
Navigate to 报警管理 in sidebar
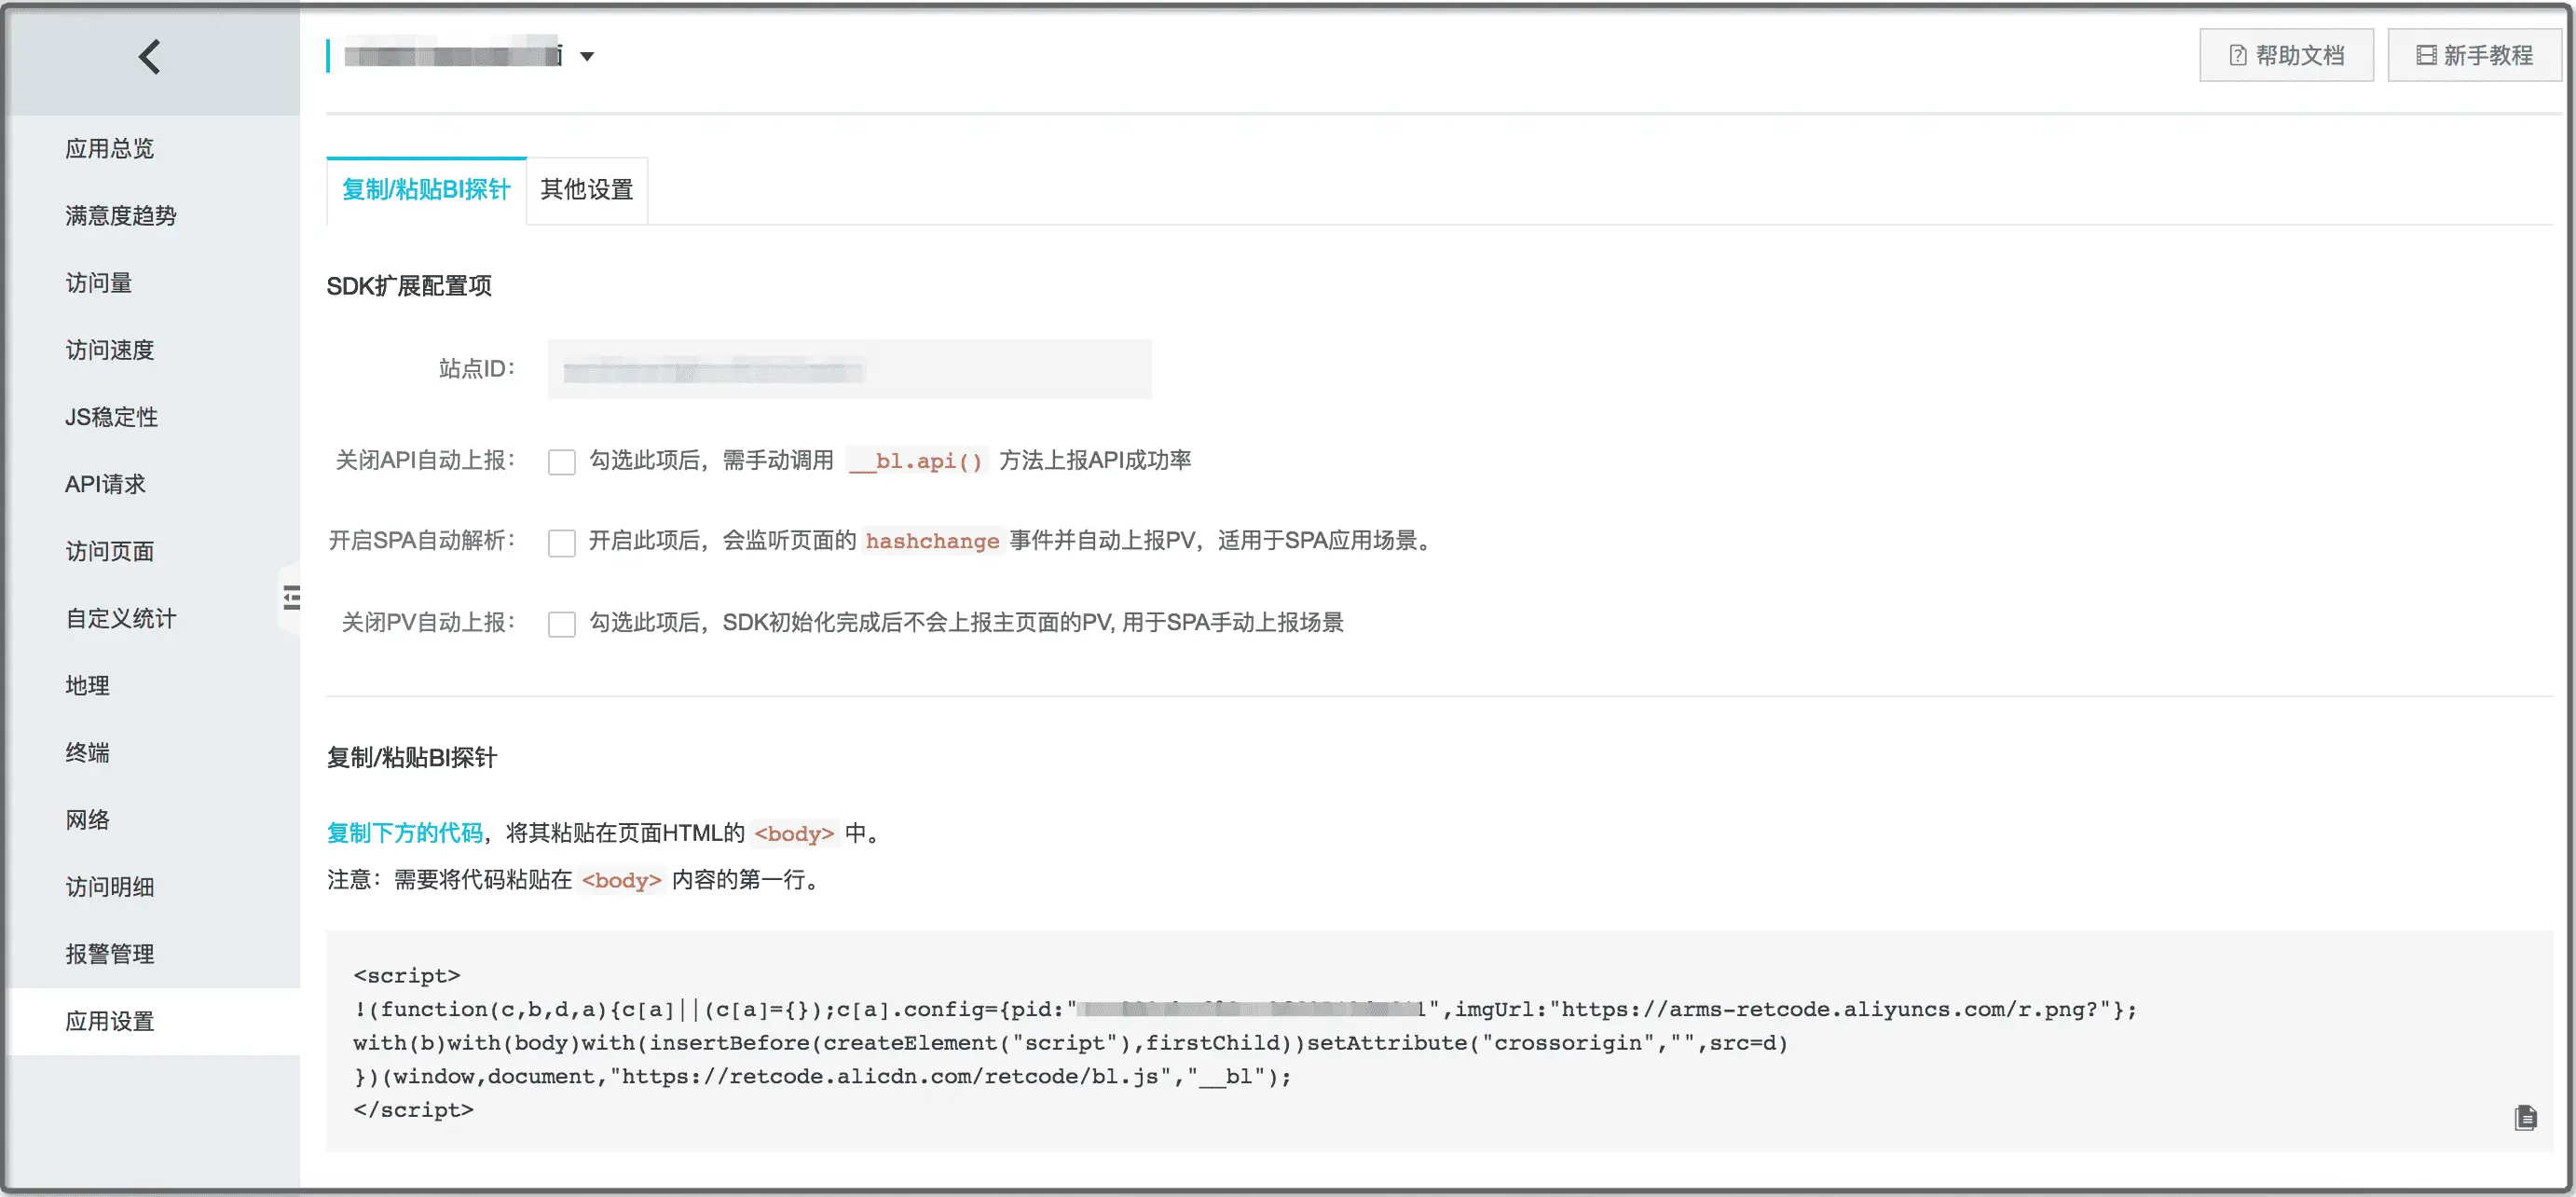[x=110, y=954]
